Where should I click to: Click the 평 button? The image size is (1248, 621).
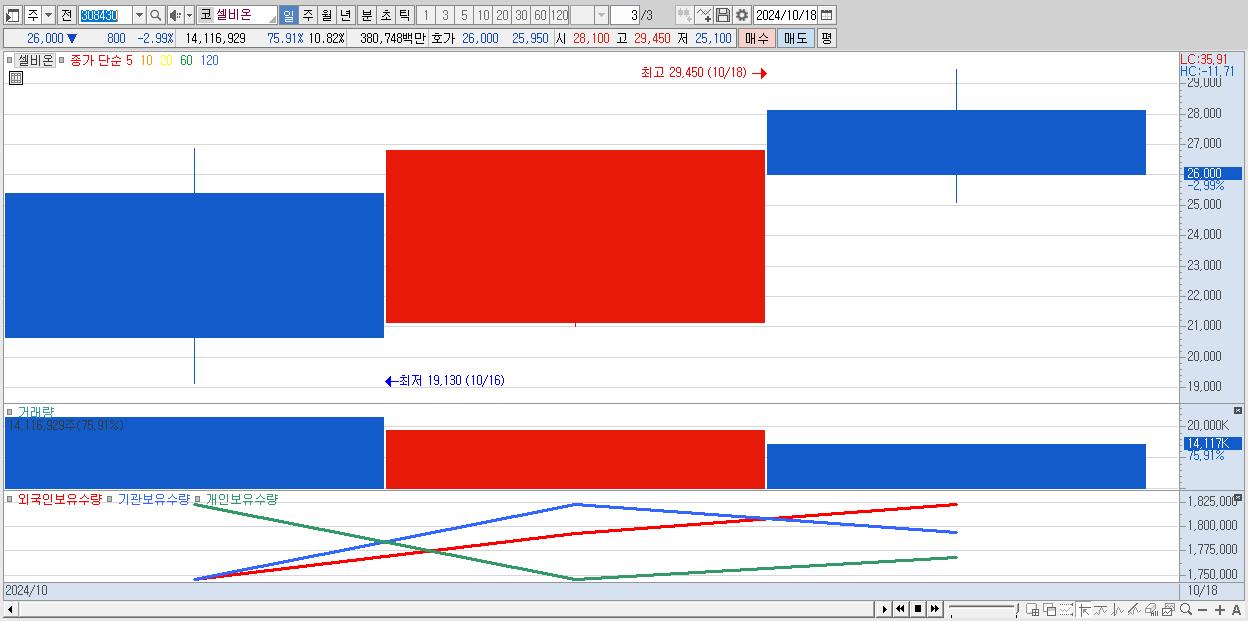point(826,38)
